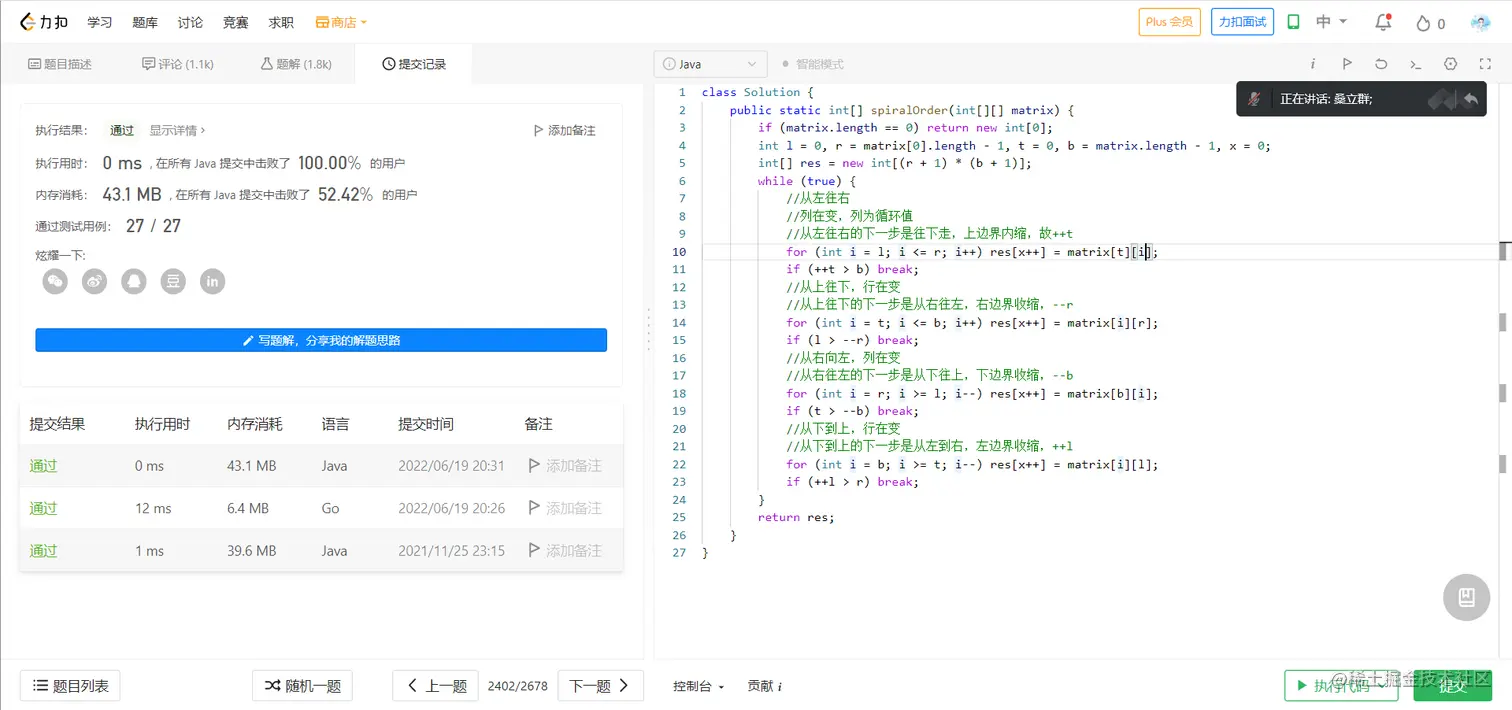This screenshot has width=1512, height=710.
Task: Open the 求职 menu
Action: click(x=281, y=22)
